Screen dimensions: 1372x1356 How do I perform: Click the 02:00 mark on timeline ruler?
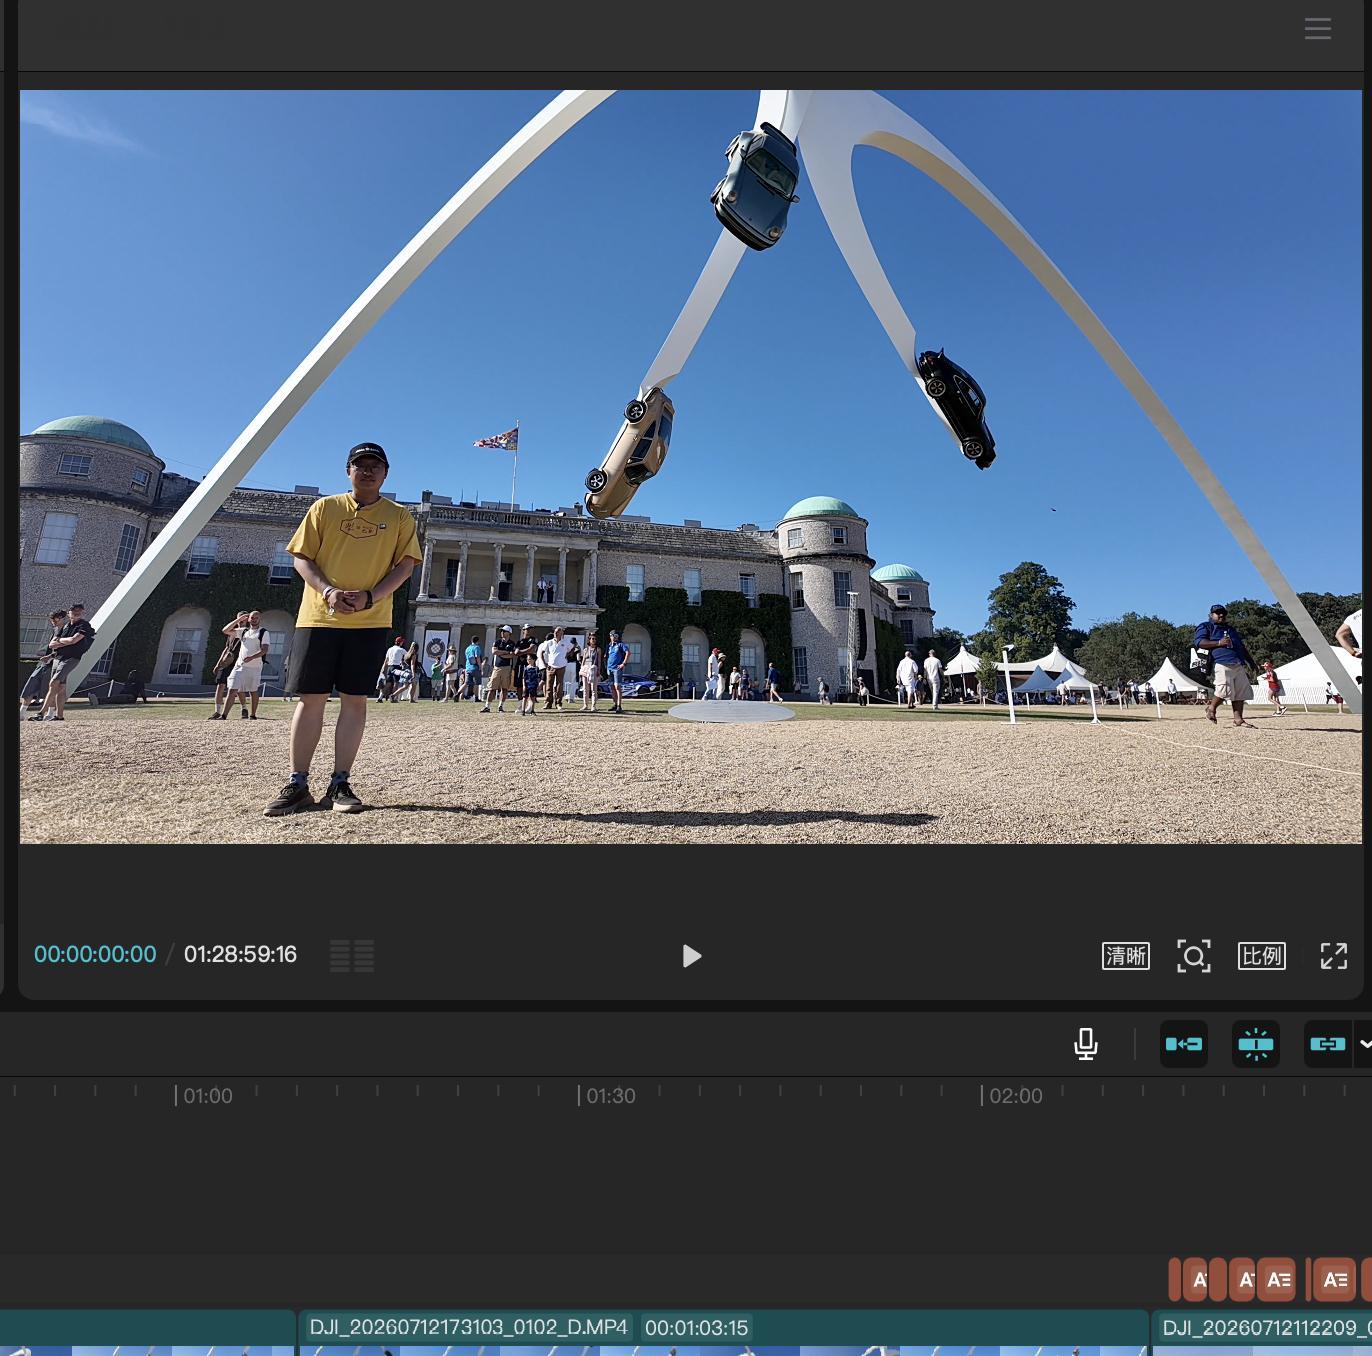pos(1015,1096)
